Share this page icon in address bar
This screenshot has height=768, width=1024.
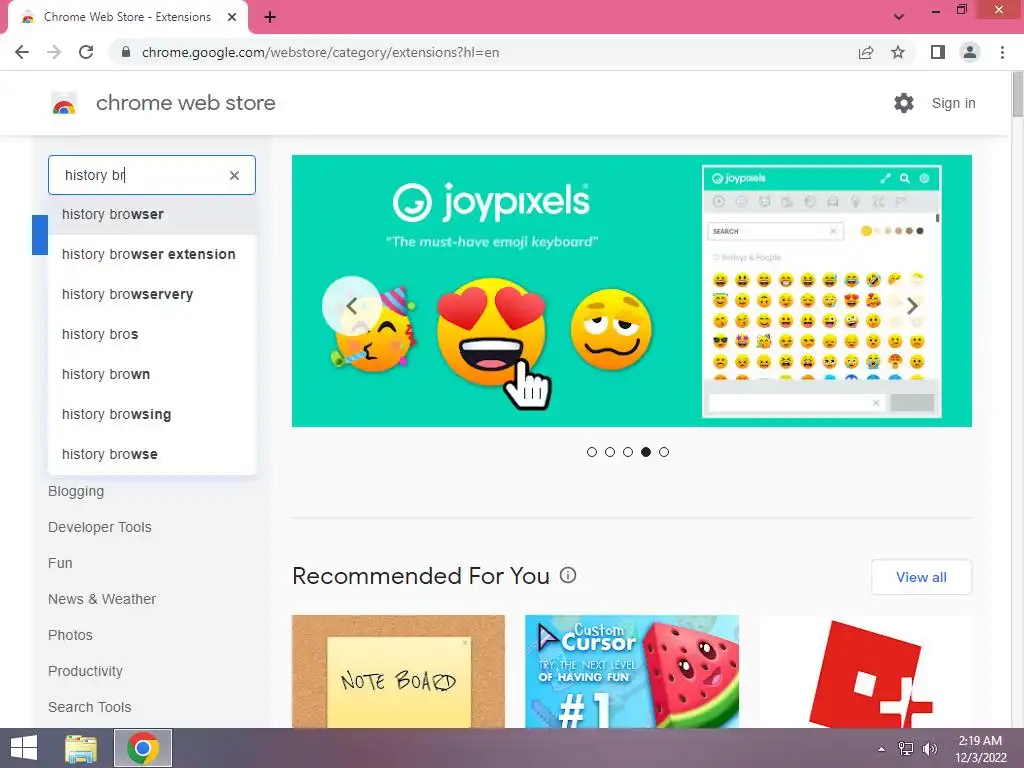tap(866, 52)
